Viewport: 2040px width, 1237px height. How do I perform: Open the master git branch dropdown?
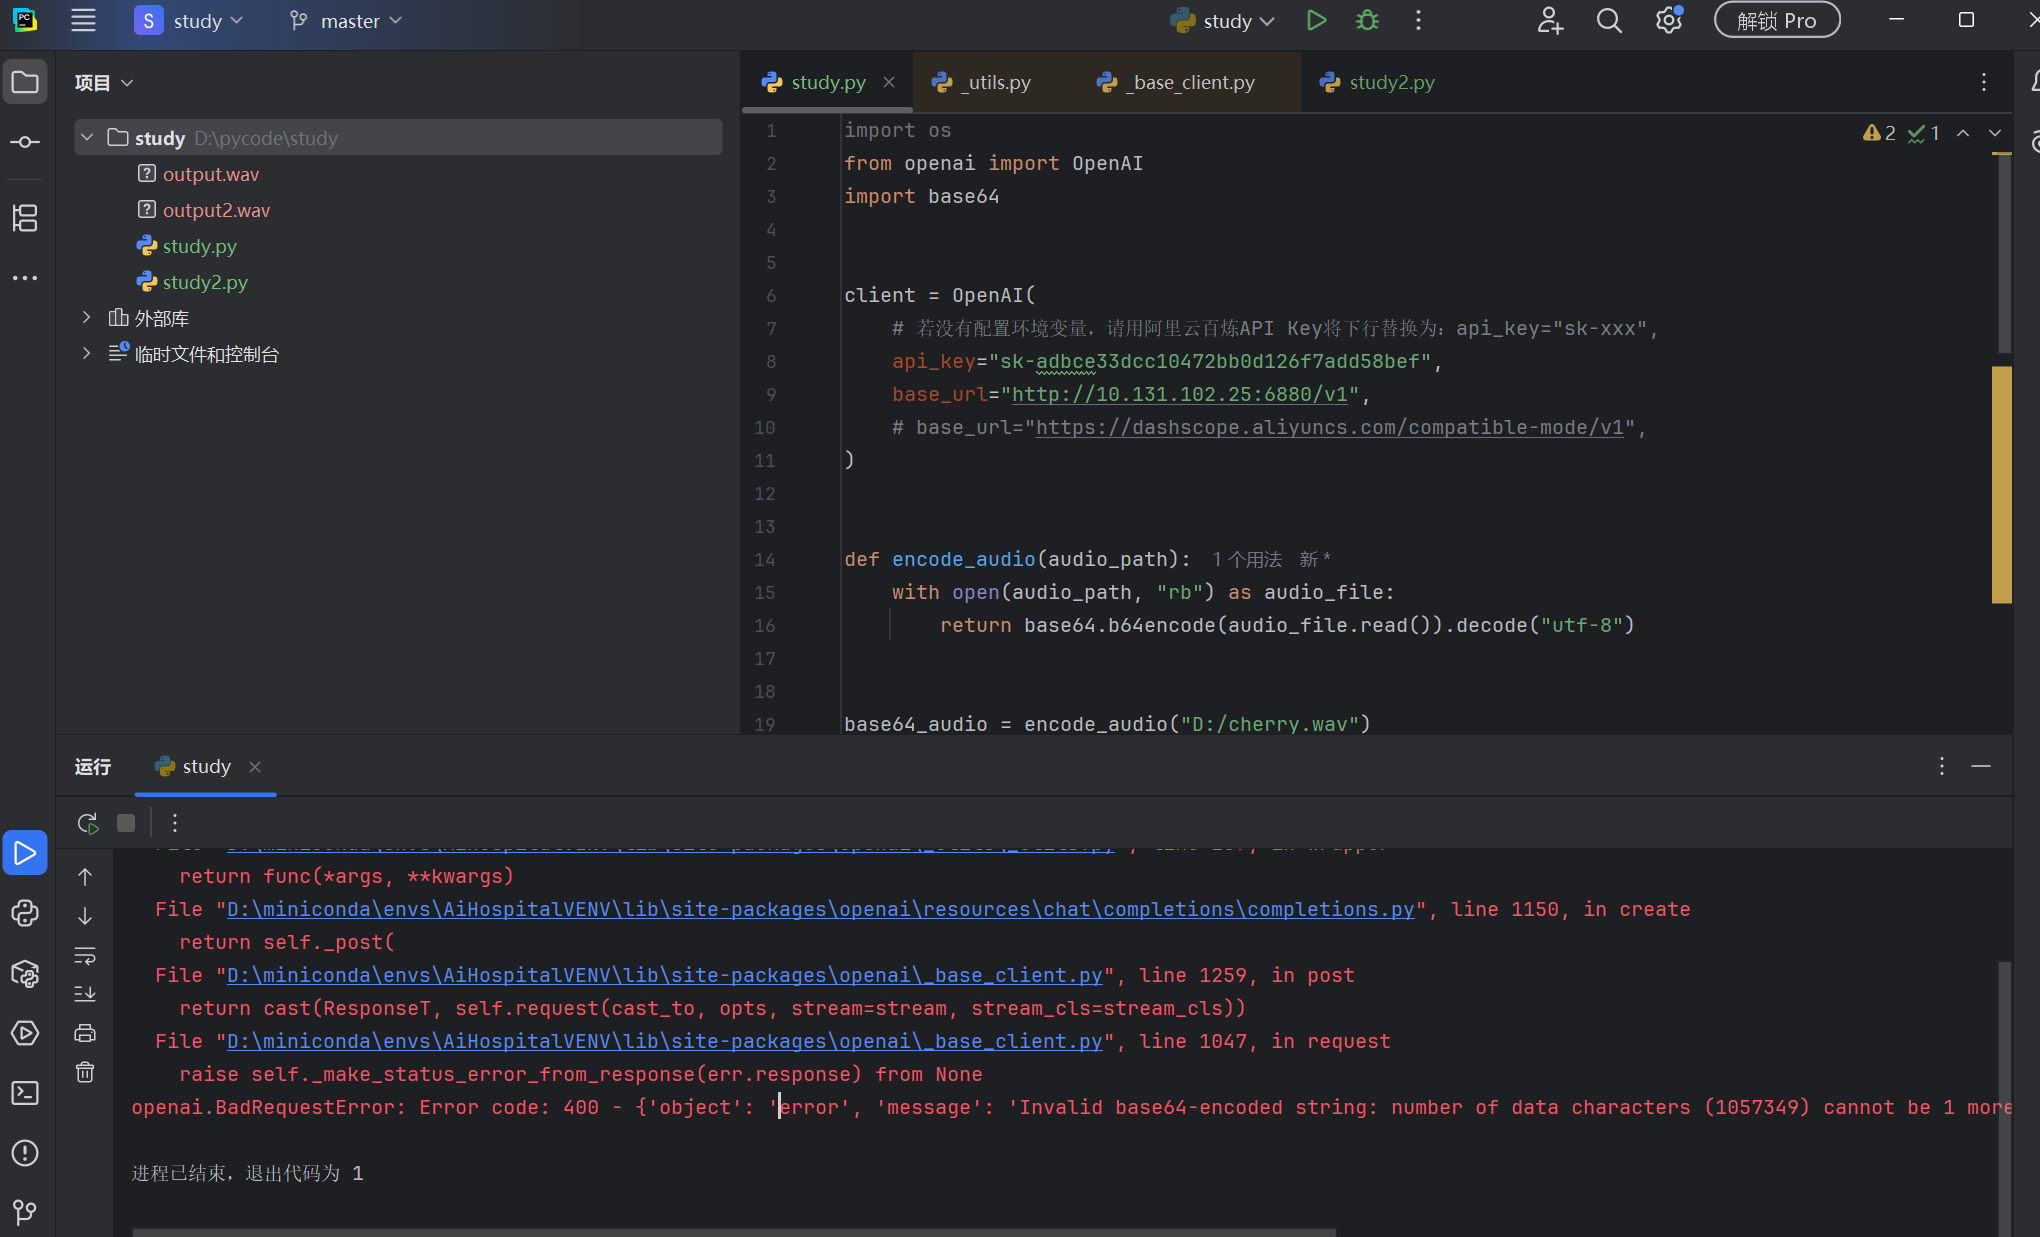click(345, 21)
